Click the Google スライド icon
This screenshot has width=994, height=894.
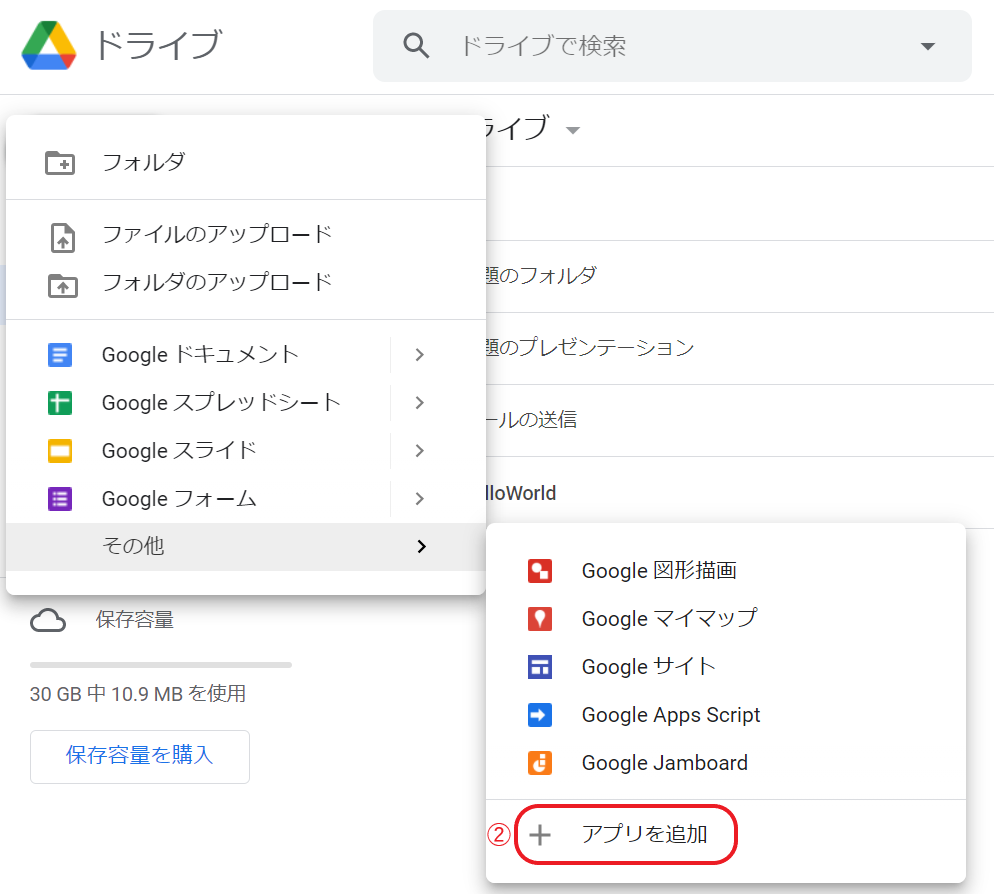click(60, 451)
